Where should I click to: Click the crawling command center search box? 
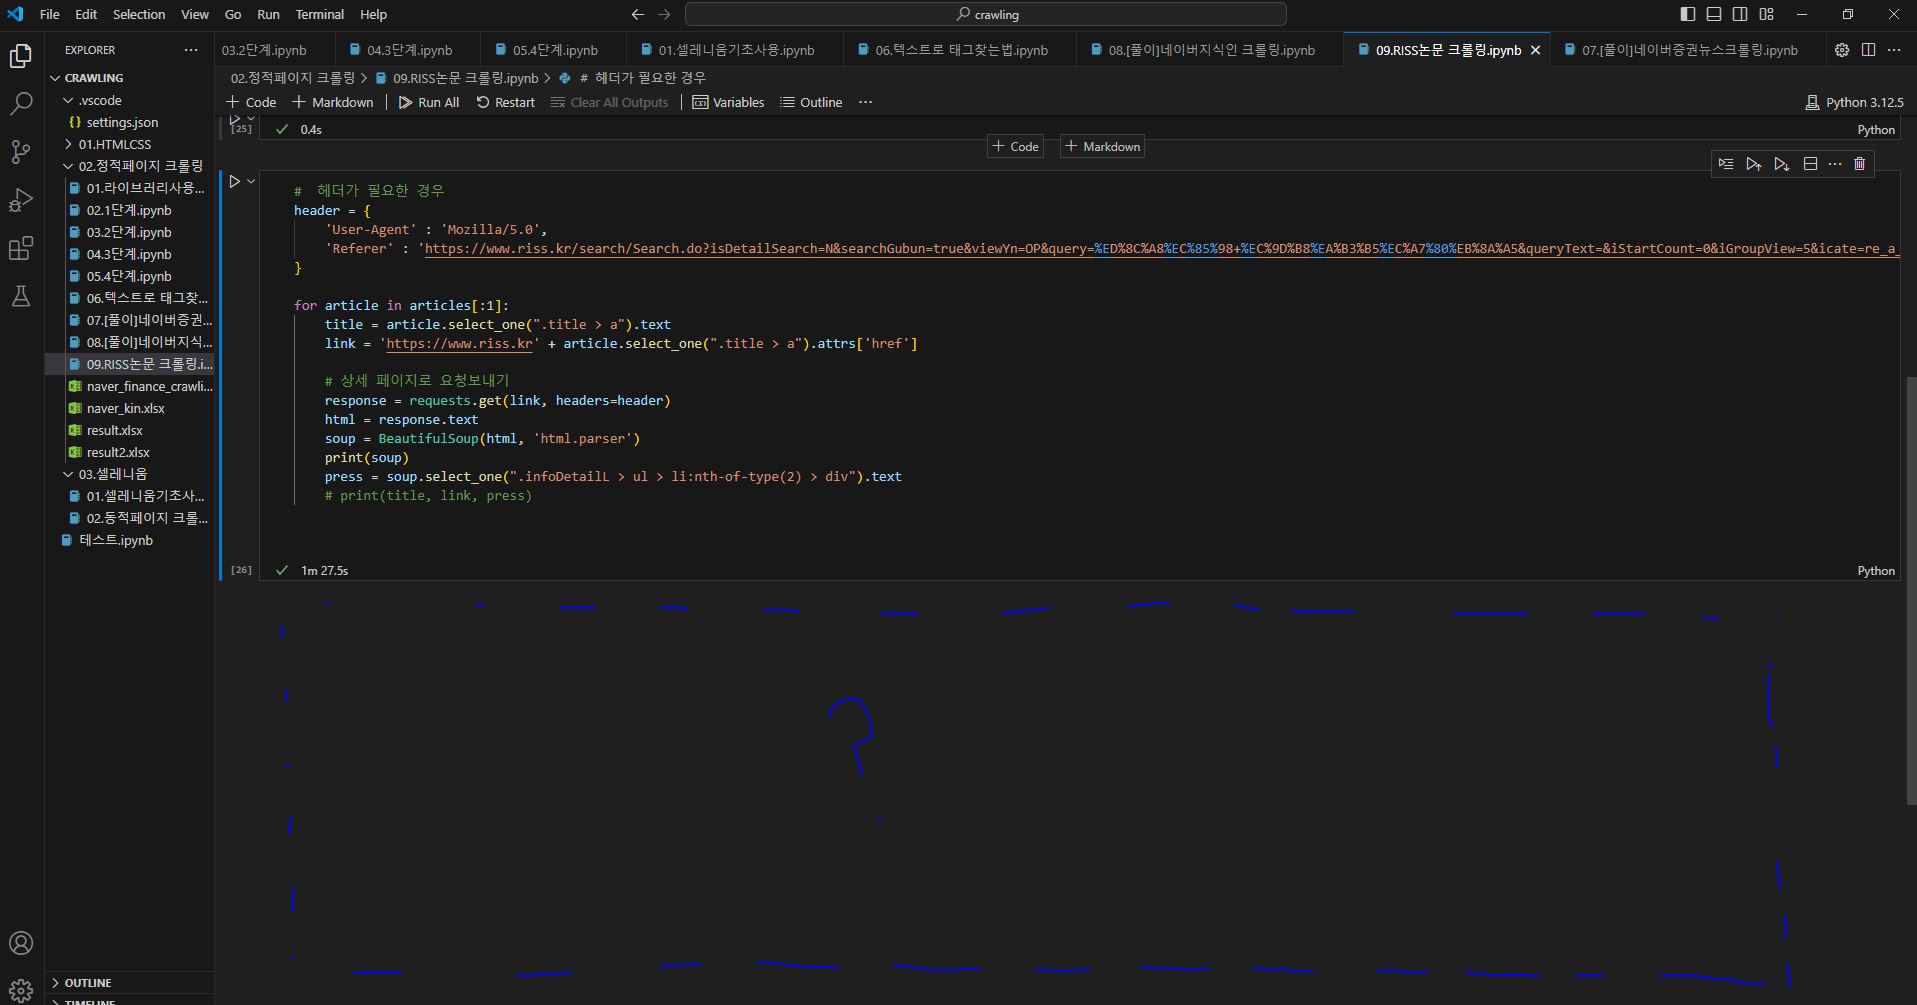pyautogui.click(x=986, y=14)
